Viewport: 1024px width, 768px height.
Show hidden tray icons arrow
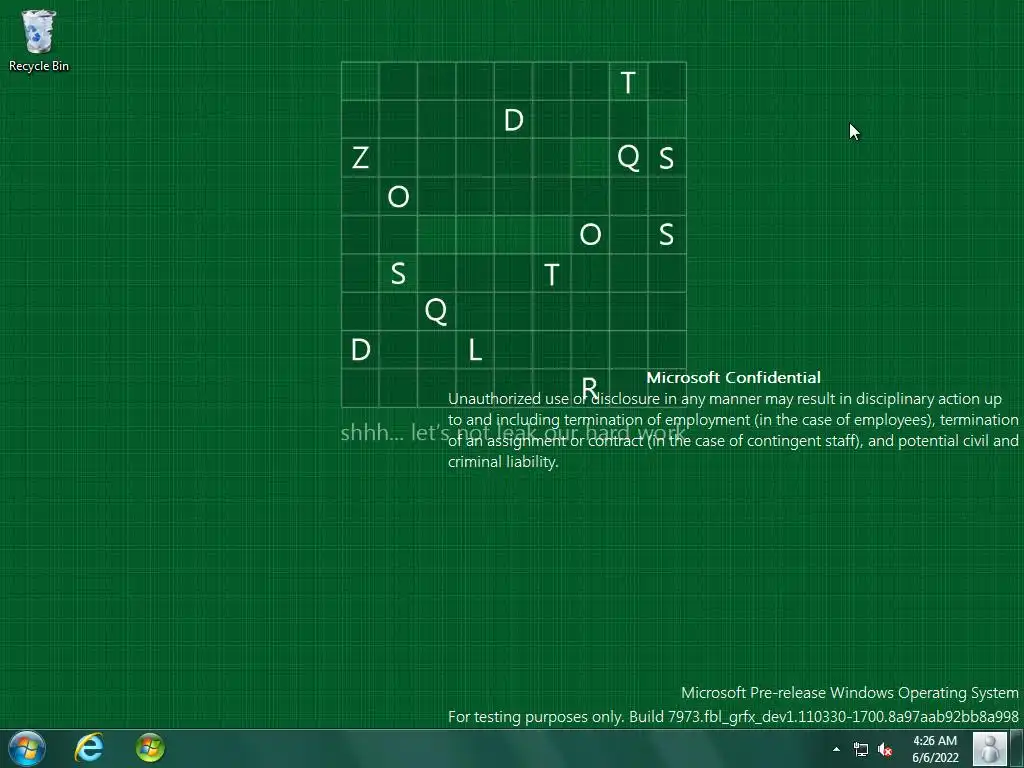click(836, 749)
